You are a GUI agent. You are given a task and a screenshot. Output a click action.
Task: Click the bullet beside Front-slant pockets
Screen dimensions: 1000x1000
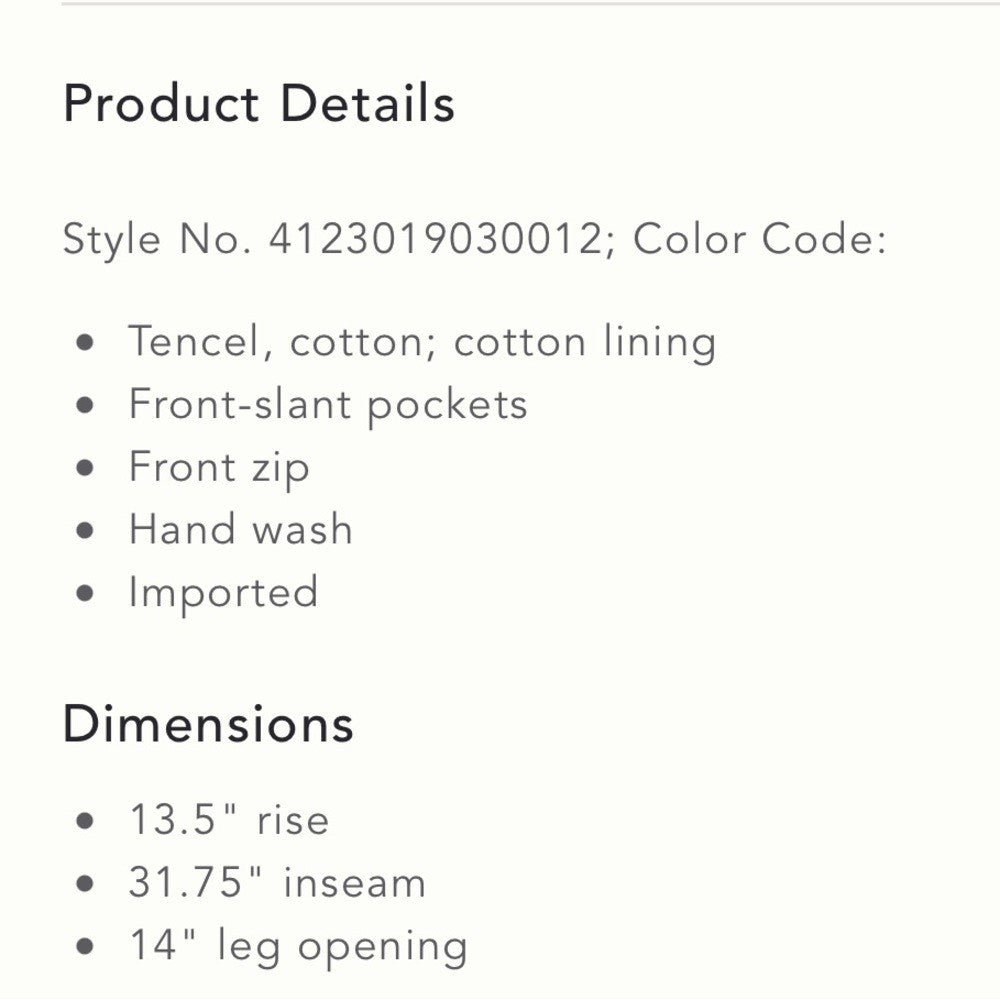tap(87, 406)
